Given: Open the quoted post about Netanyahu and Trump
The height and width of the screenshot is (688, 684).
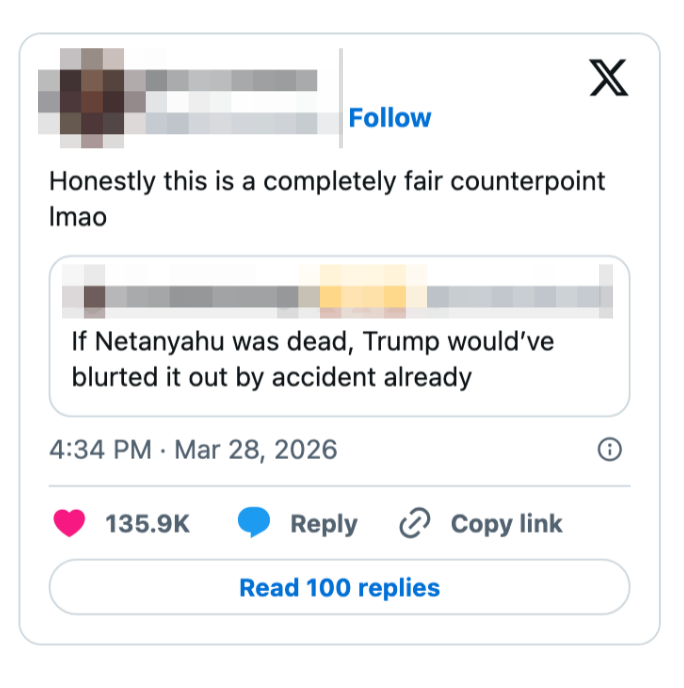Looking at the screenshot, I should (x=339, y=360).
